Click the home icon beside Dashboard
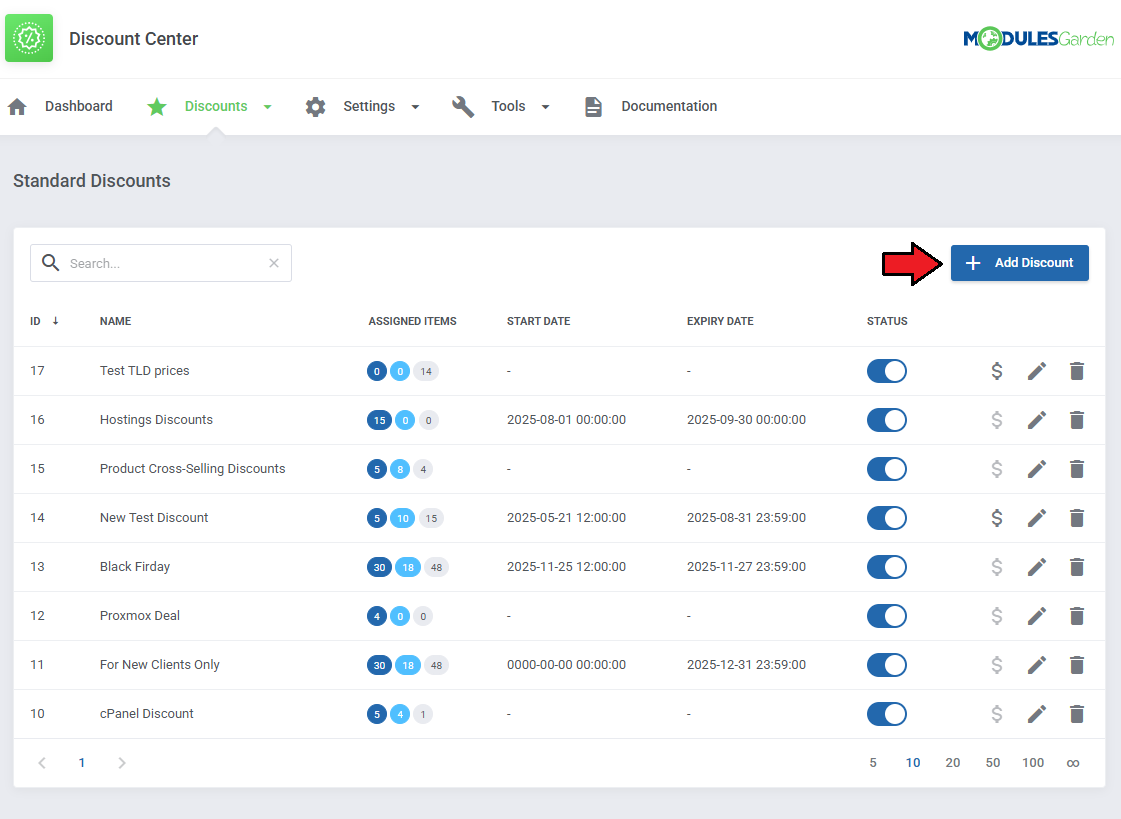1121x819 pixels. click(17, 106)
